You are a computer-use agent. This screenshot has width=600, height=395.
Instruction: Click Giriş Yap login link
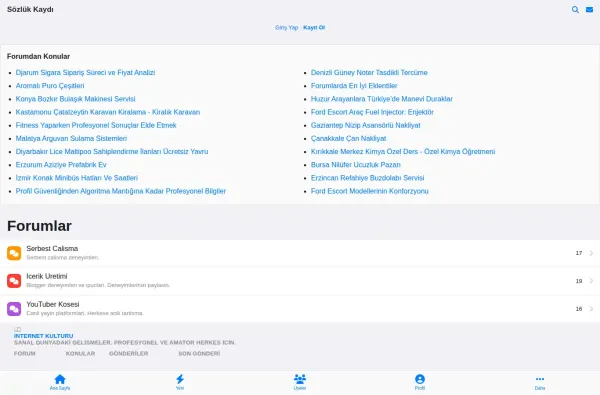pos(286,28)
